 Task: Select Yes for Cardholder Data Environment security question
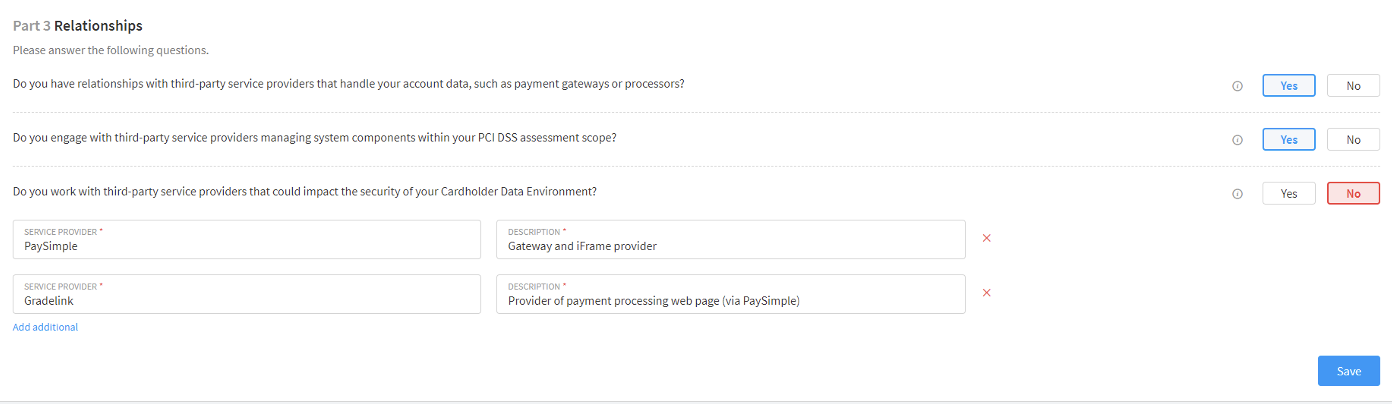[x=1289, y=194]
